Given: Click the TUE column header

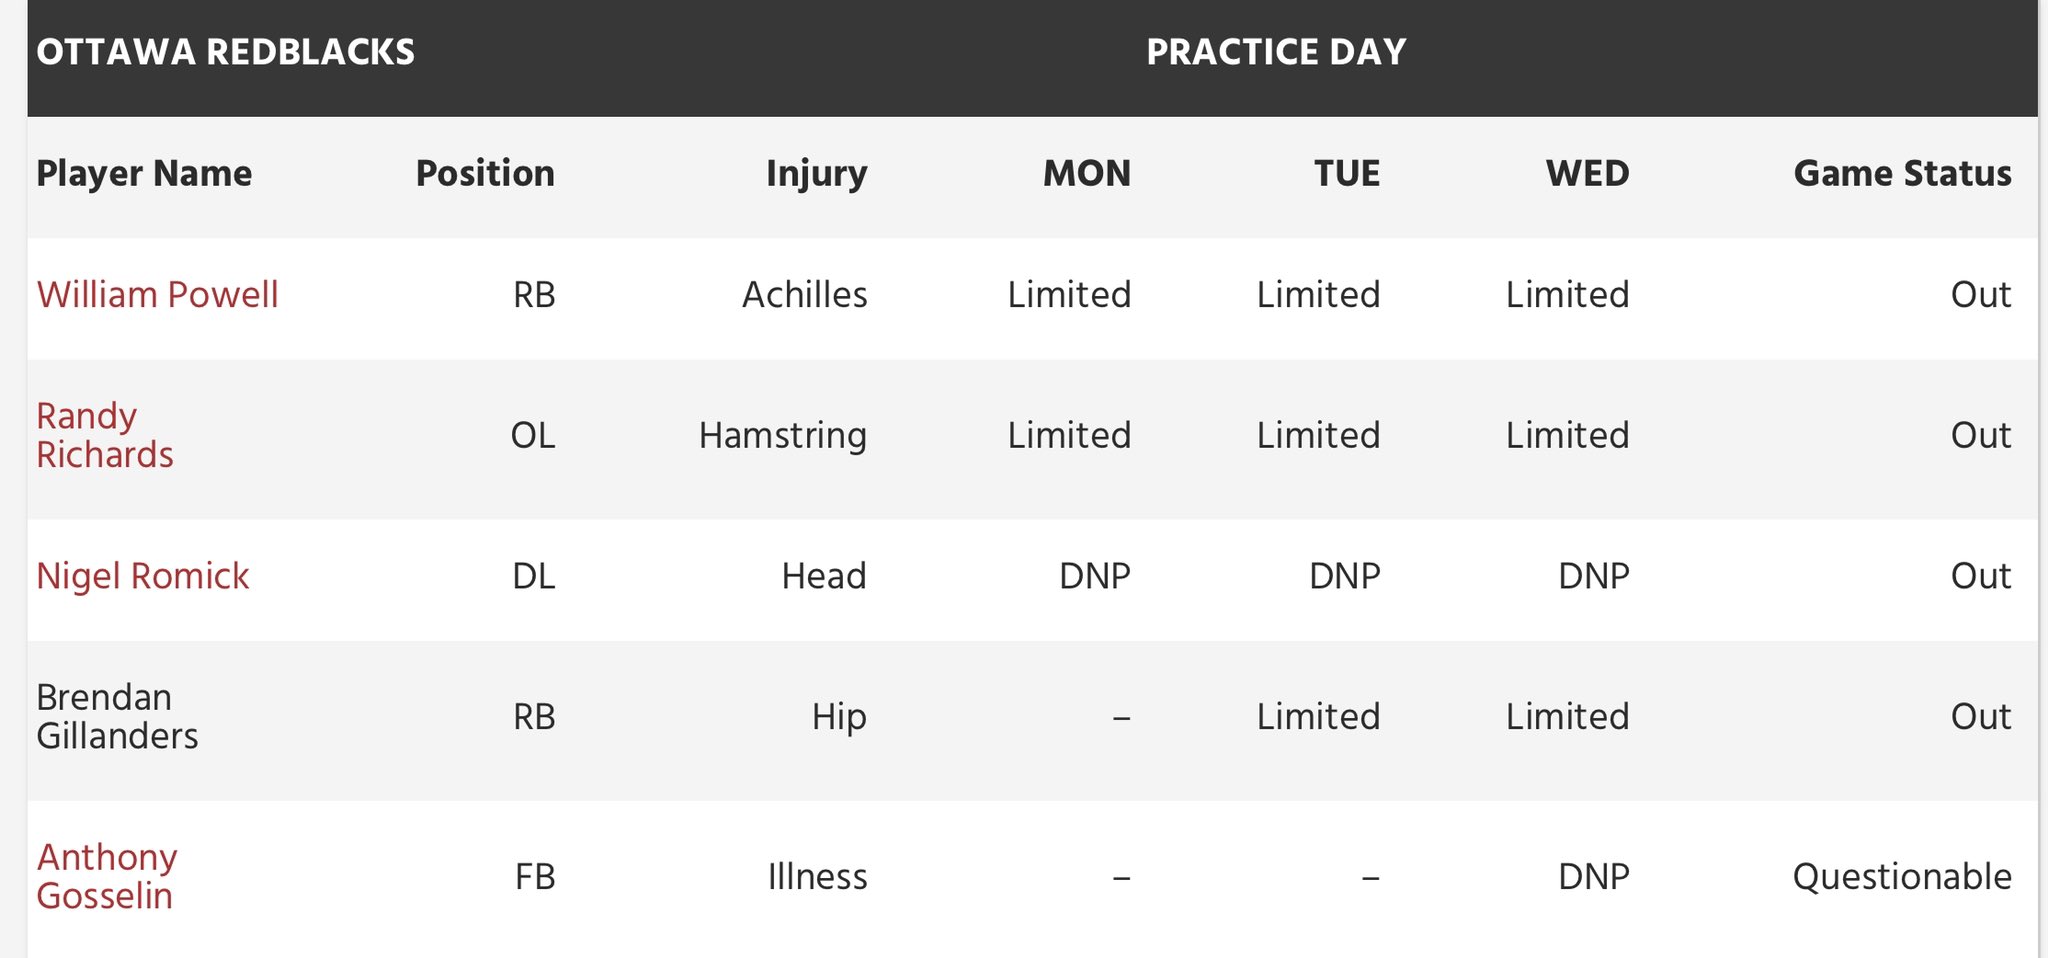Looking at the screenshot, I should (x=1347, y=174).
